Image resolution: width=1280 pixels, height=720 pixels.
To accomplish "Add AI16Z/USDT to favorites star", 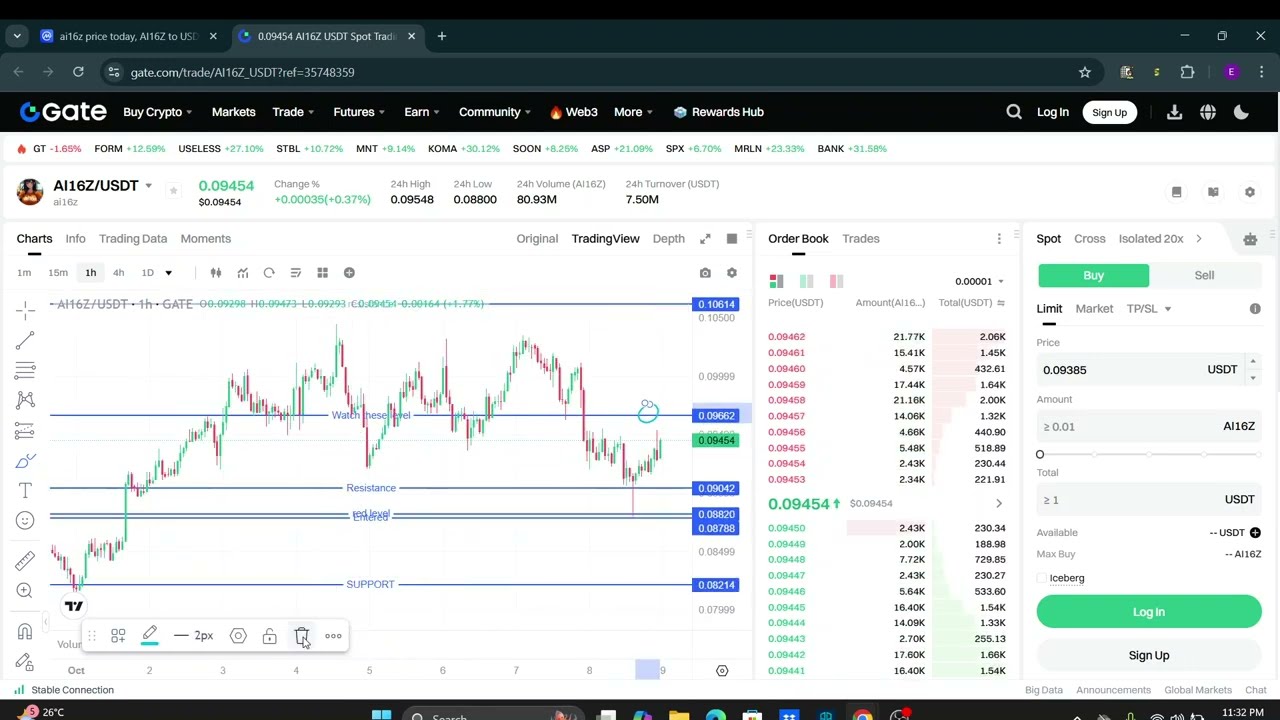I will [173, 190].
